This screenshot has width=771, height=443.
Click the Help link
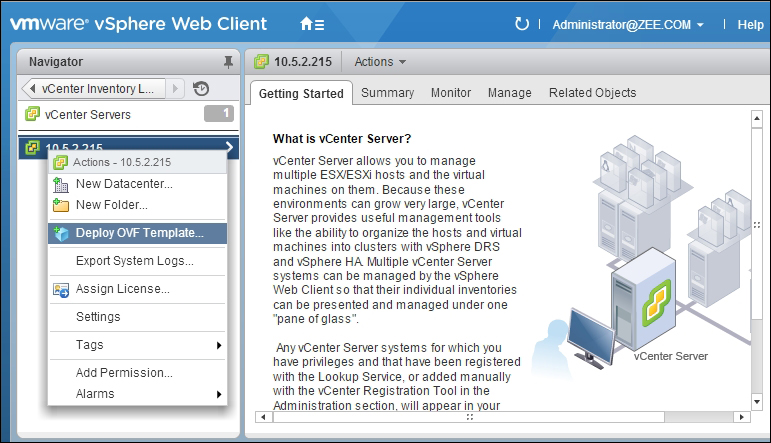[x=749, y=24]
